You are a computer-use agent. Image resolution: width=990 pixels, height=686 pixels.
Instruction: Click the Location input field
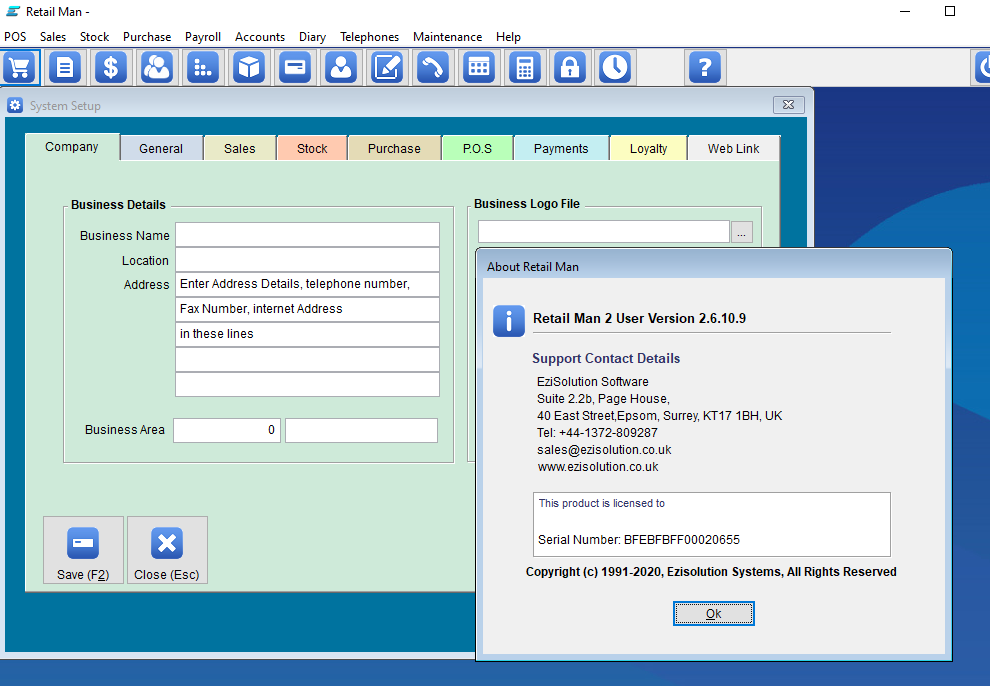307,259
